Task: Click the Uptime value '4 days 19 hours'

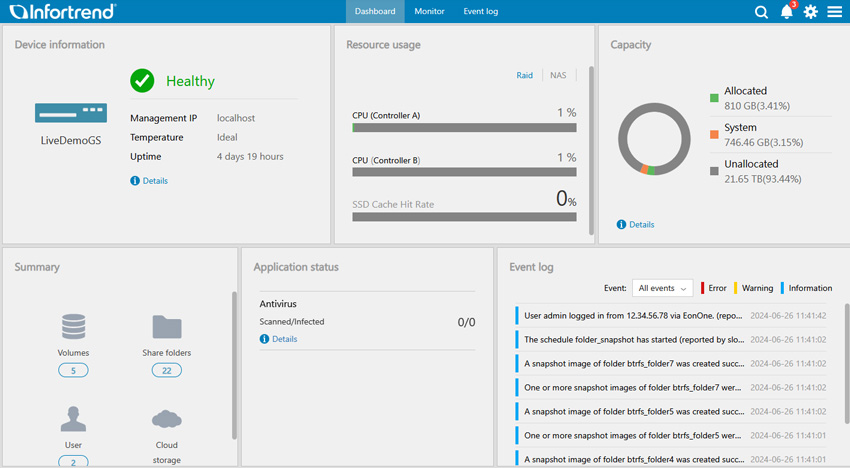Action: (250, 156)
